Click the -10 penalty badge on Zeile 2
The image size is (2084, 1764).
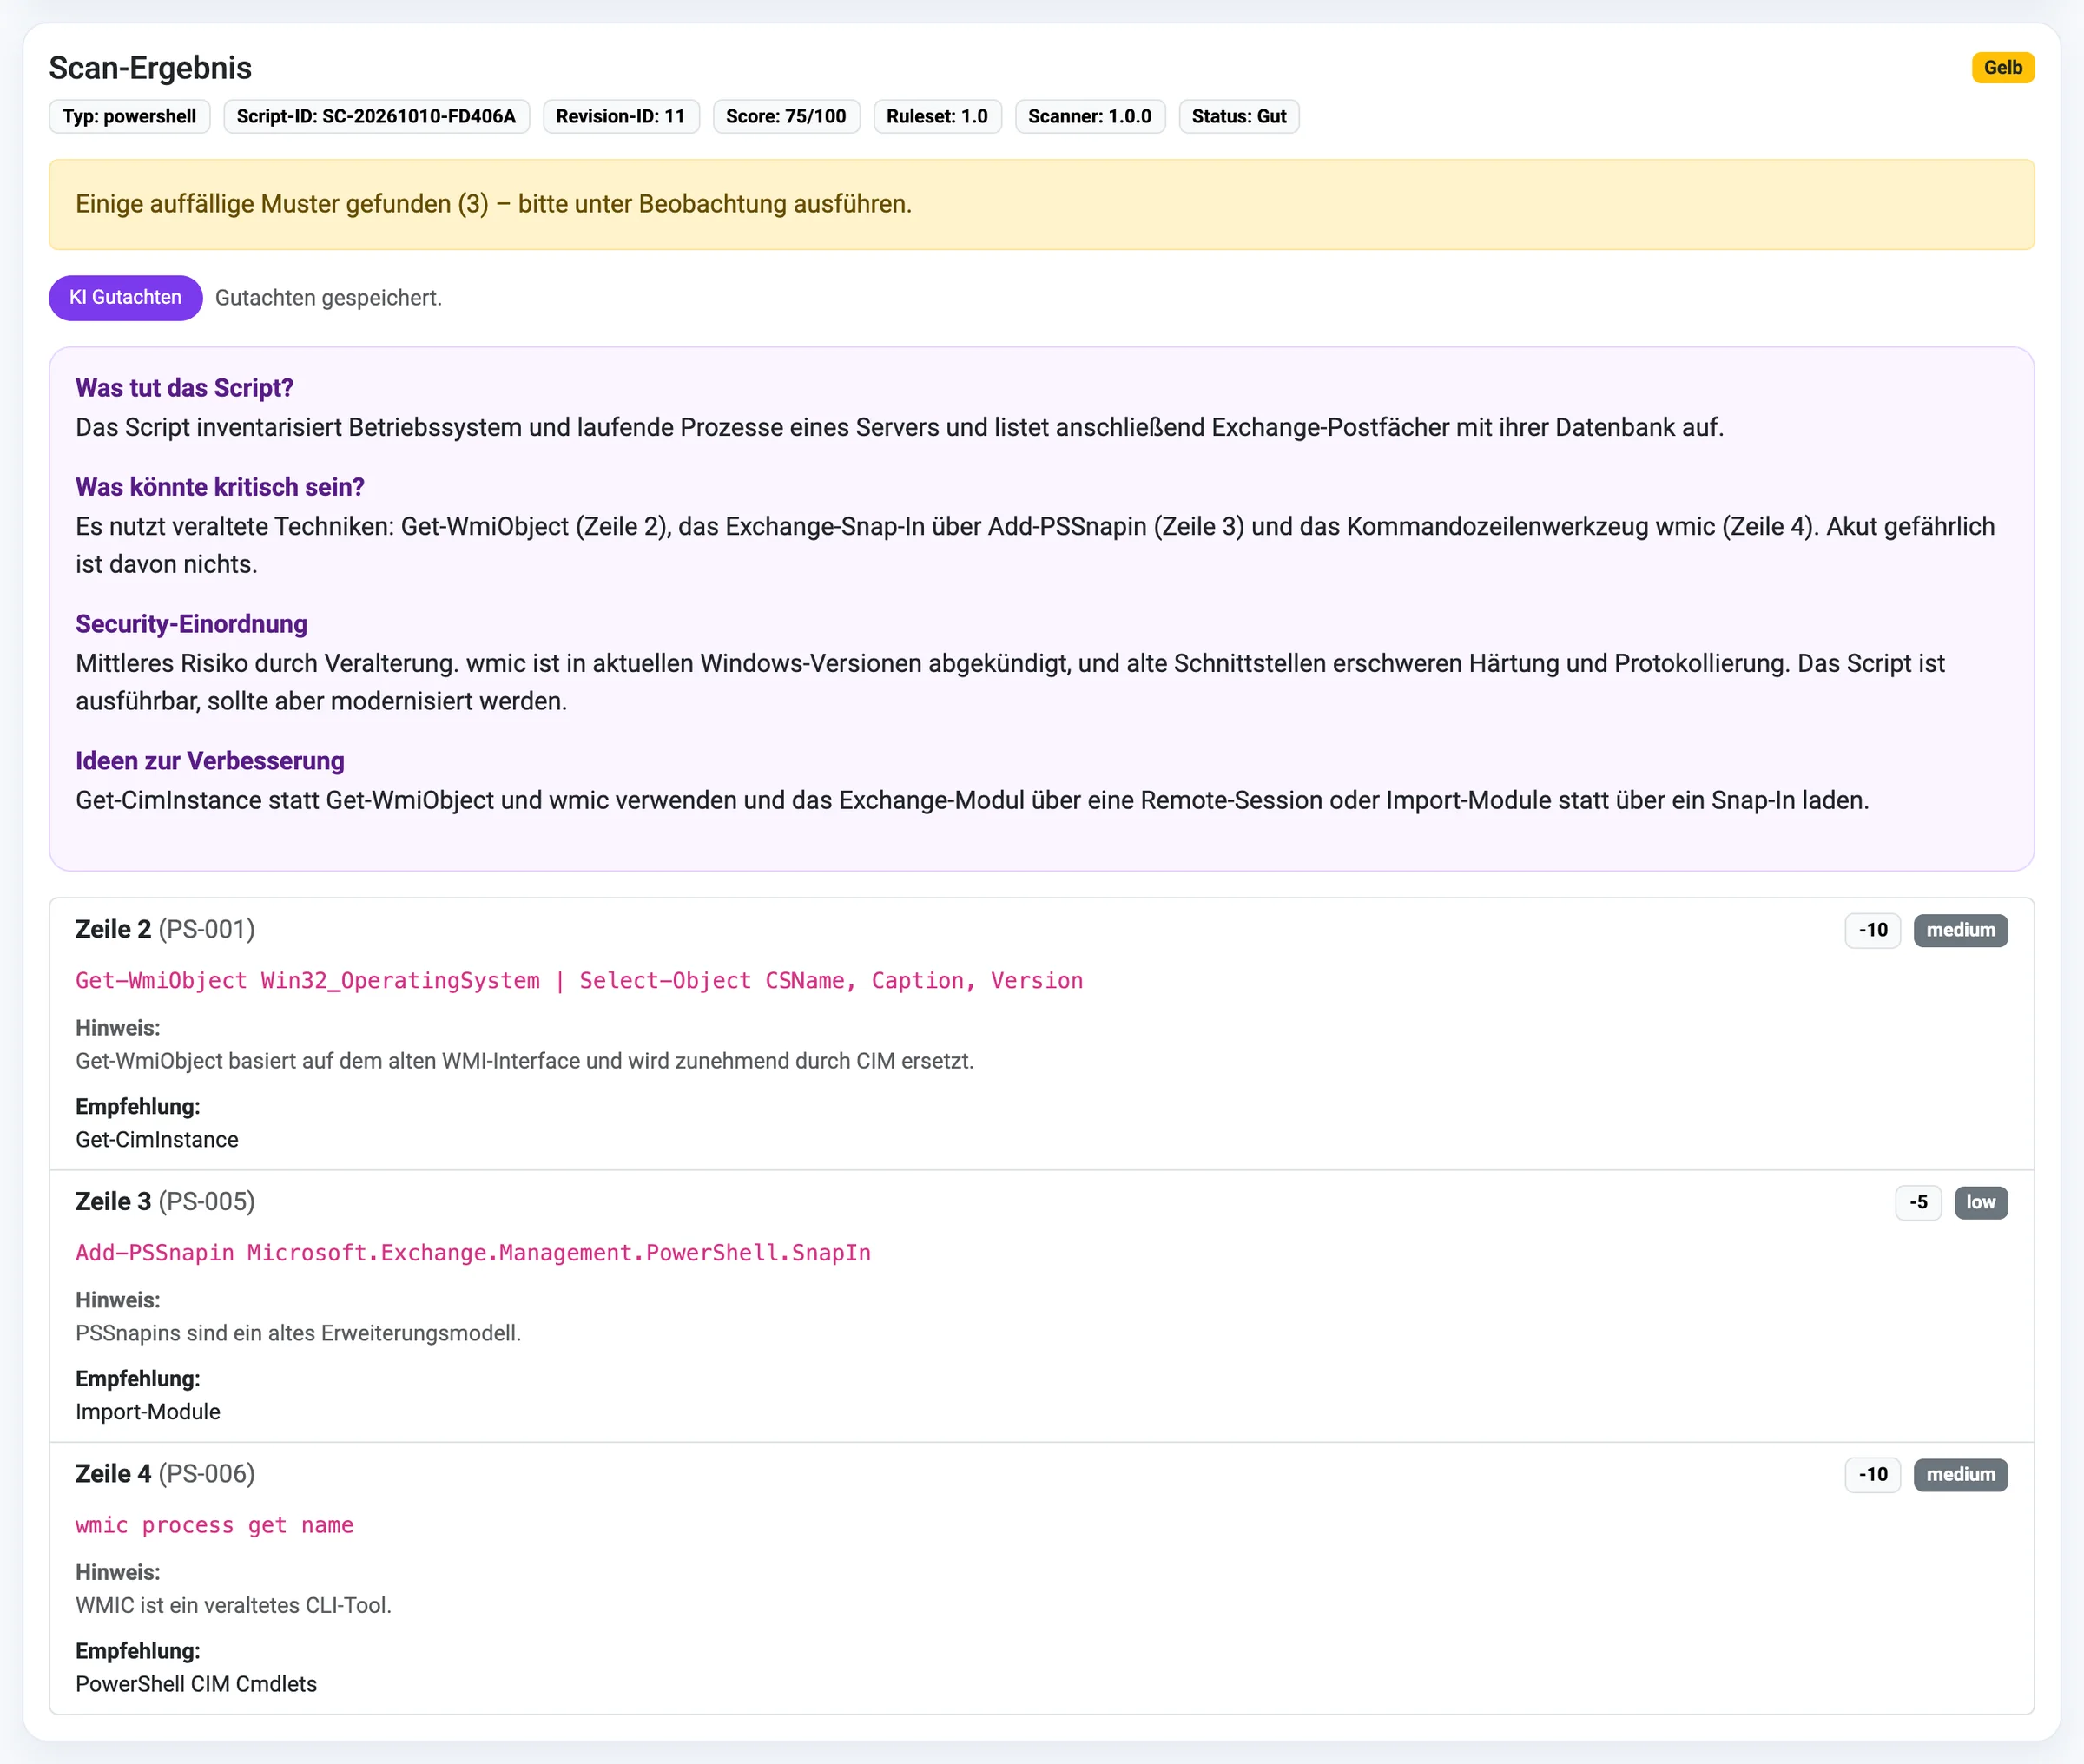coord(1872,930)
